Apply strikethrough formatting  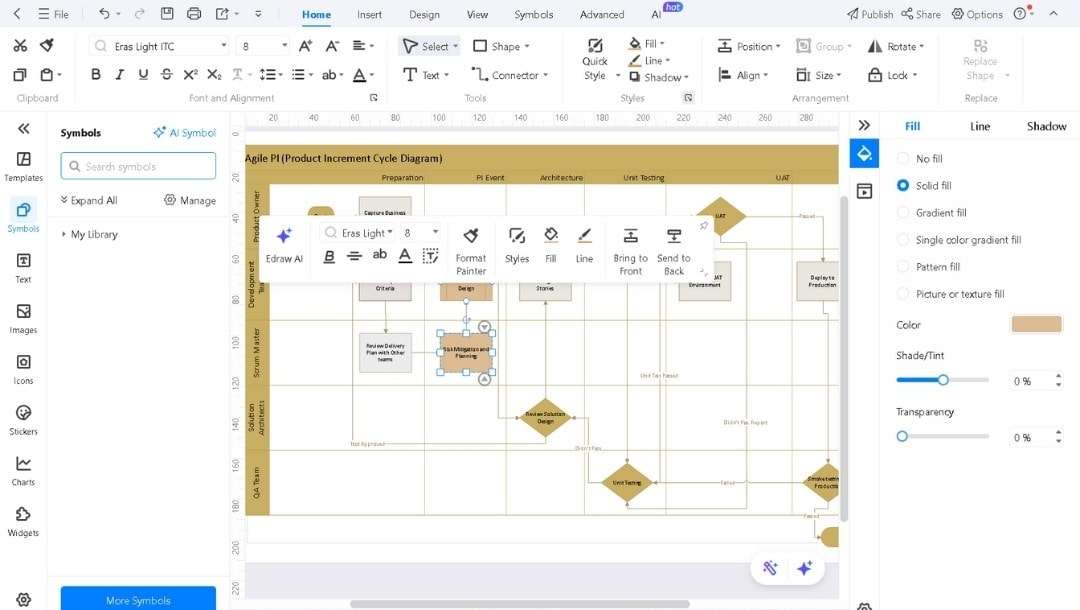166,74
